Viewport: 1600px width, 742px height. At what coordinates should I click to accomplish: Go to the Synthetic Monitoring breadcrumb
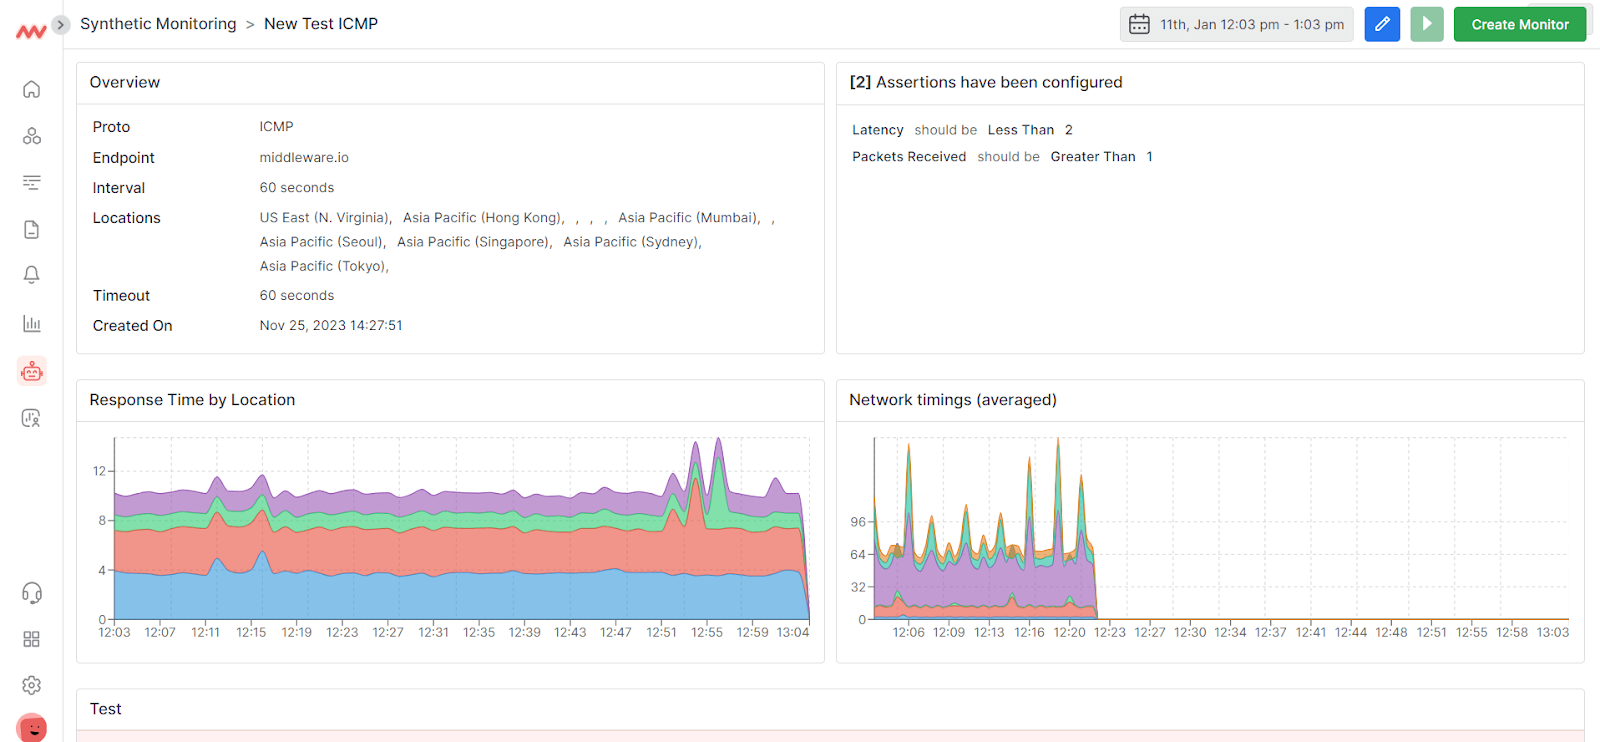click(x=158, y=24)
